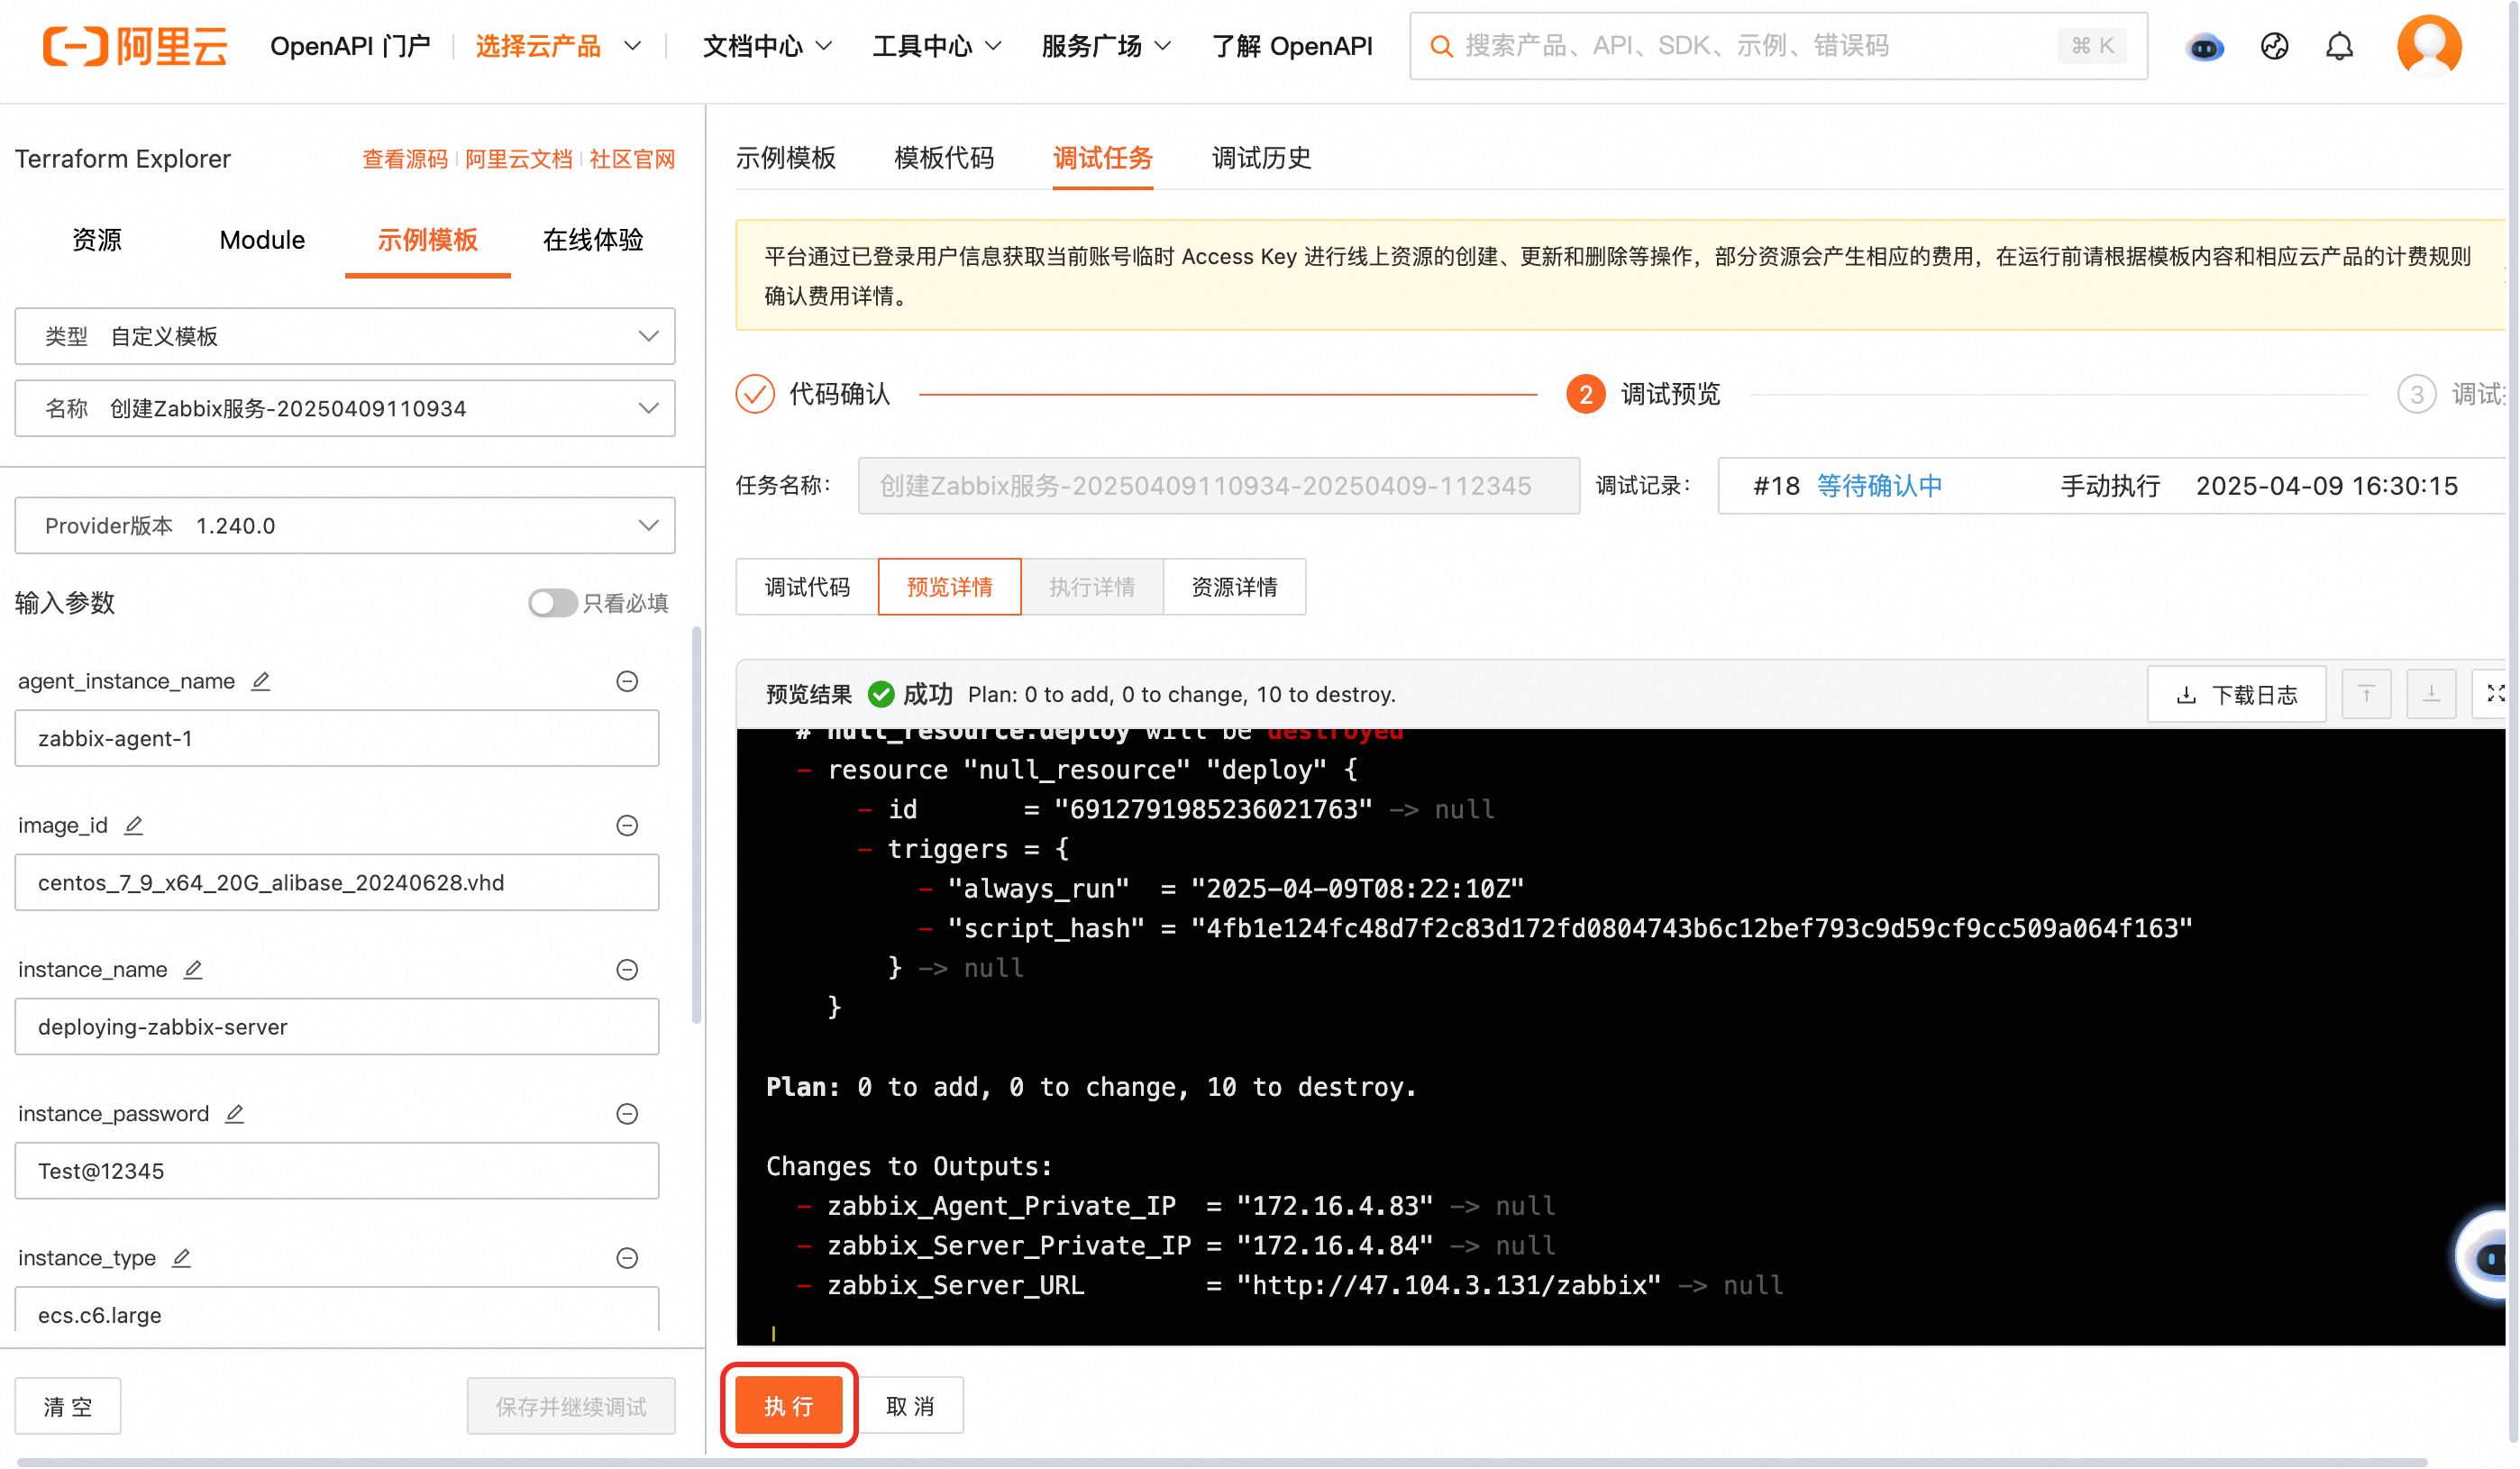
Task: Open the 调试任务 tab
Action: (x=1102, y=158)
